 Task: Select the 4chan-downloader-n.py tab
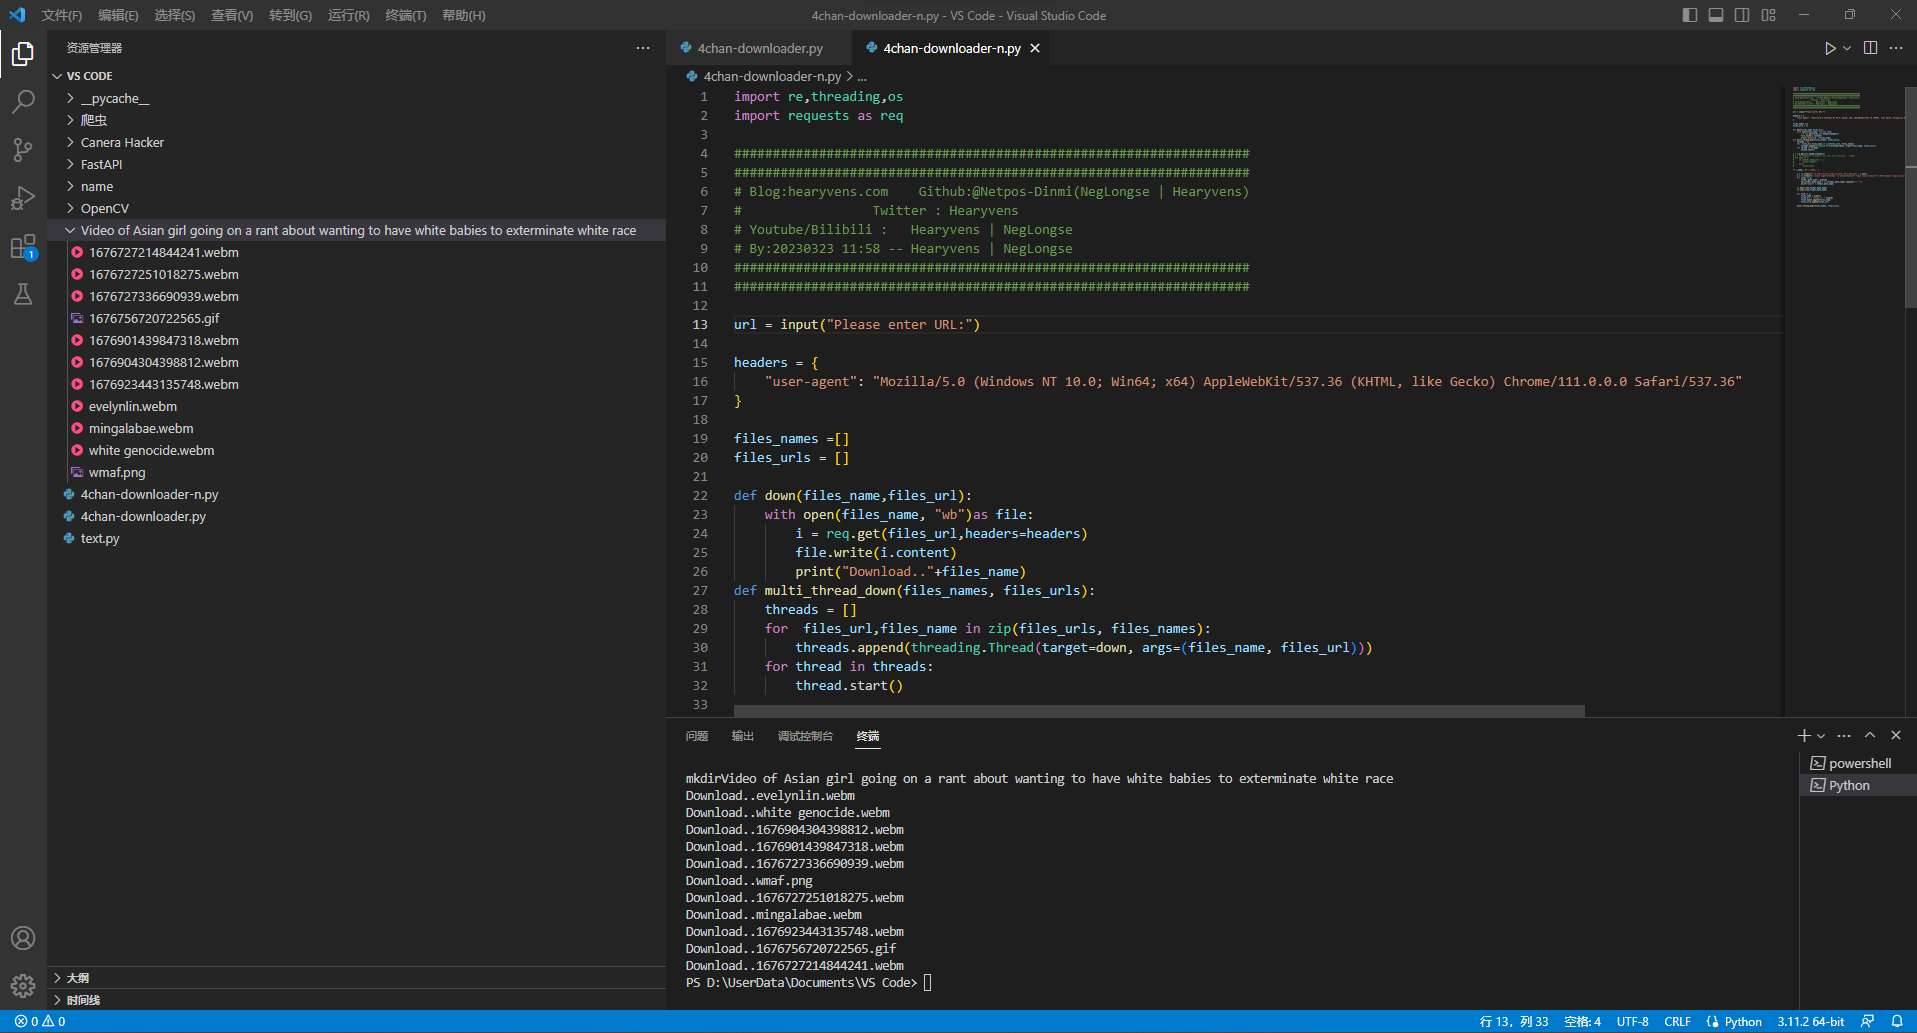pyautogui.click(x=951, y=48)
